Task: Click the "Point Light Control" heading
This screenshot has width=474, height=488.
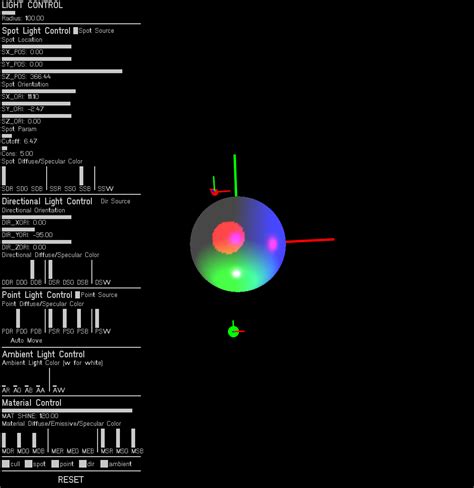Action: (x=37, y=295)
